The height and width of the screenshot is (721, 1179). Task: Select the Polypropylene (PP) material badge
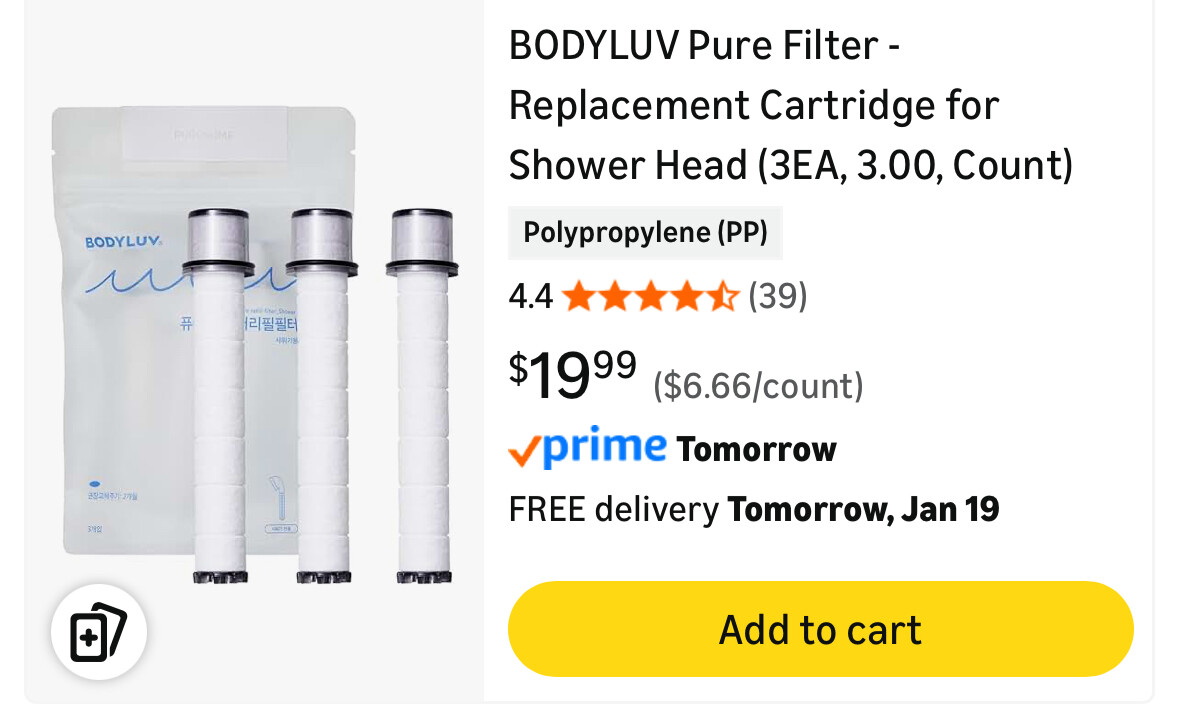click(x=645, y=232)
